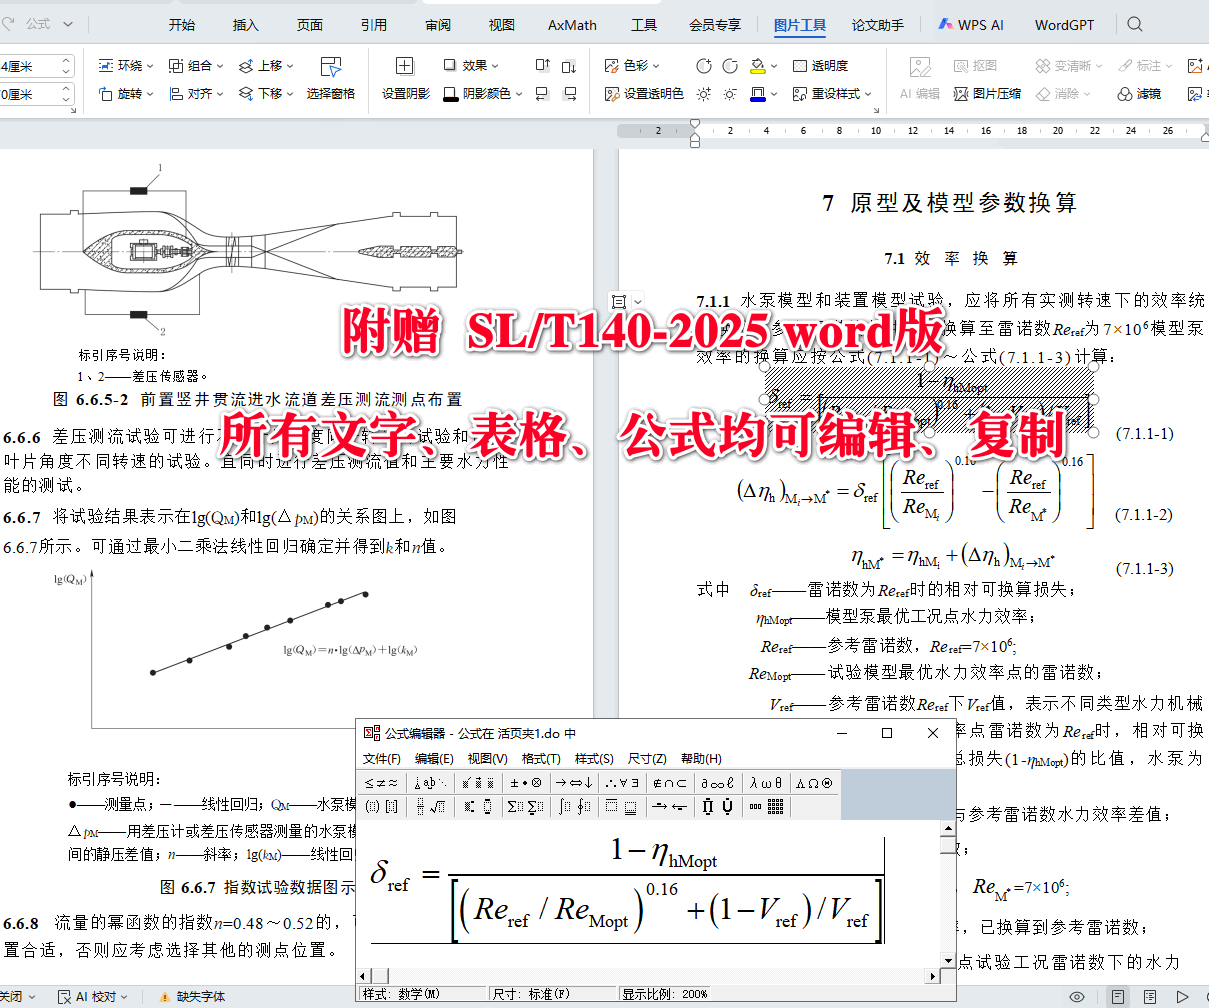
Task: Switch to the 引用 tab
Action: pos(374,25)
